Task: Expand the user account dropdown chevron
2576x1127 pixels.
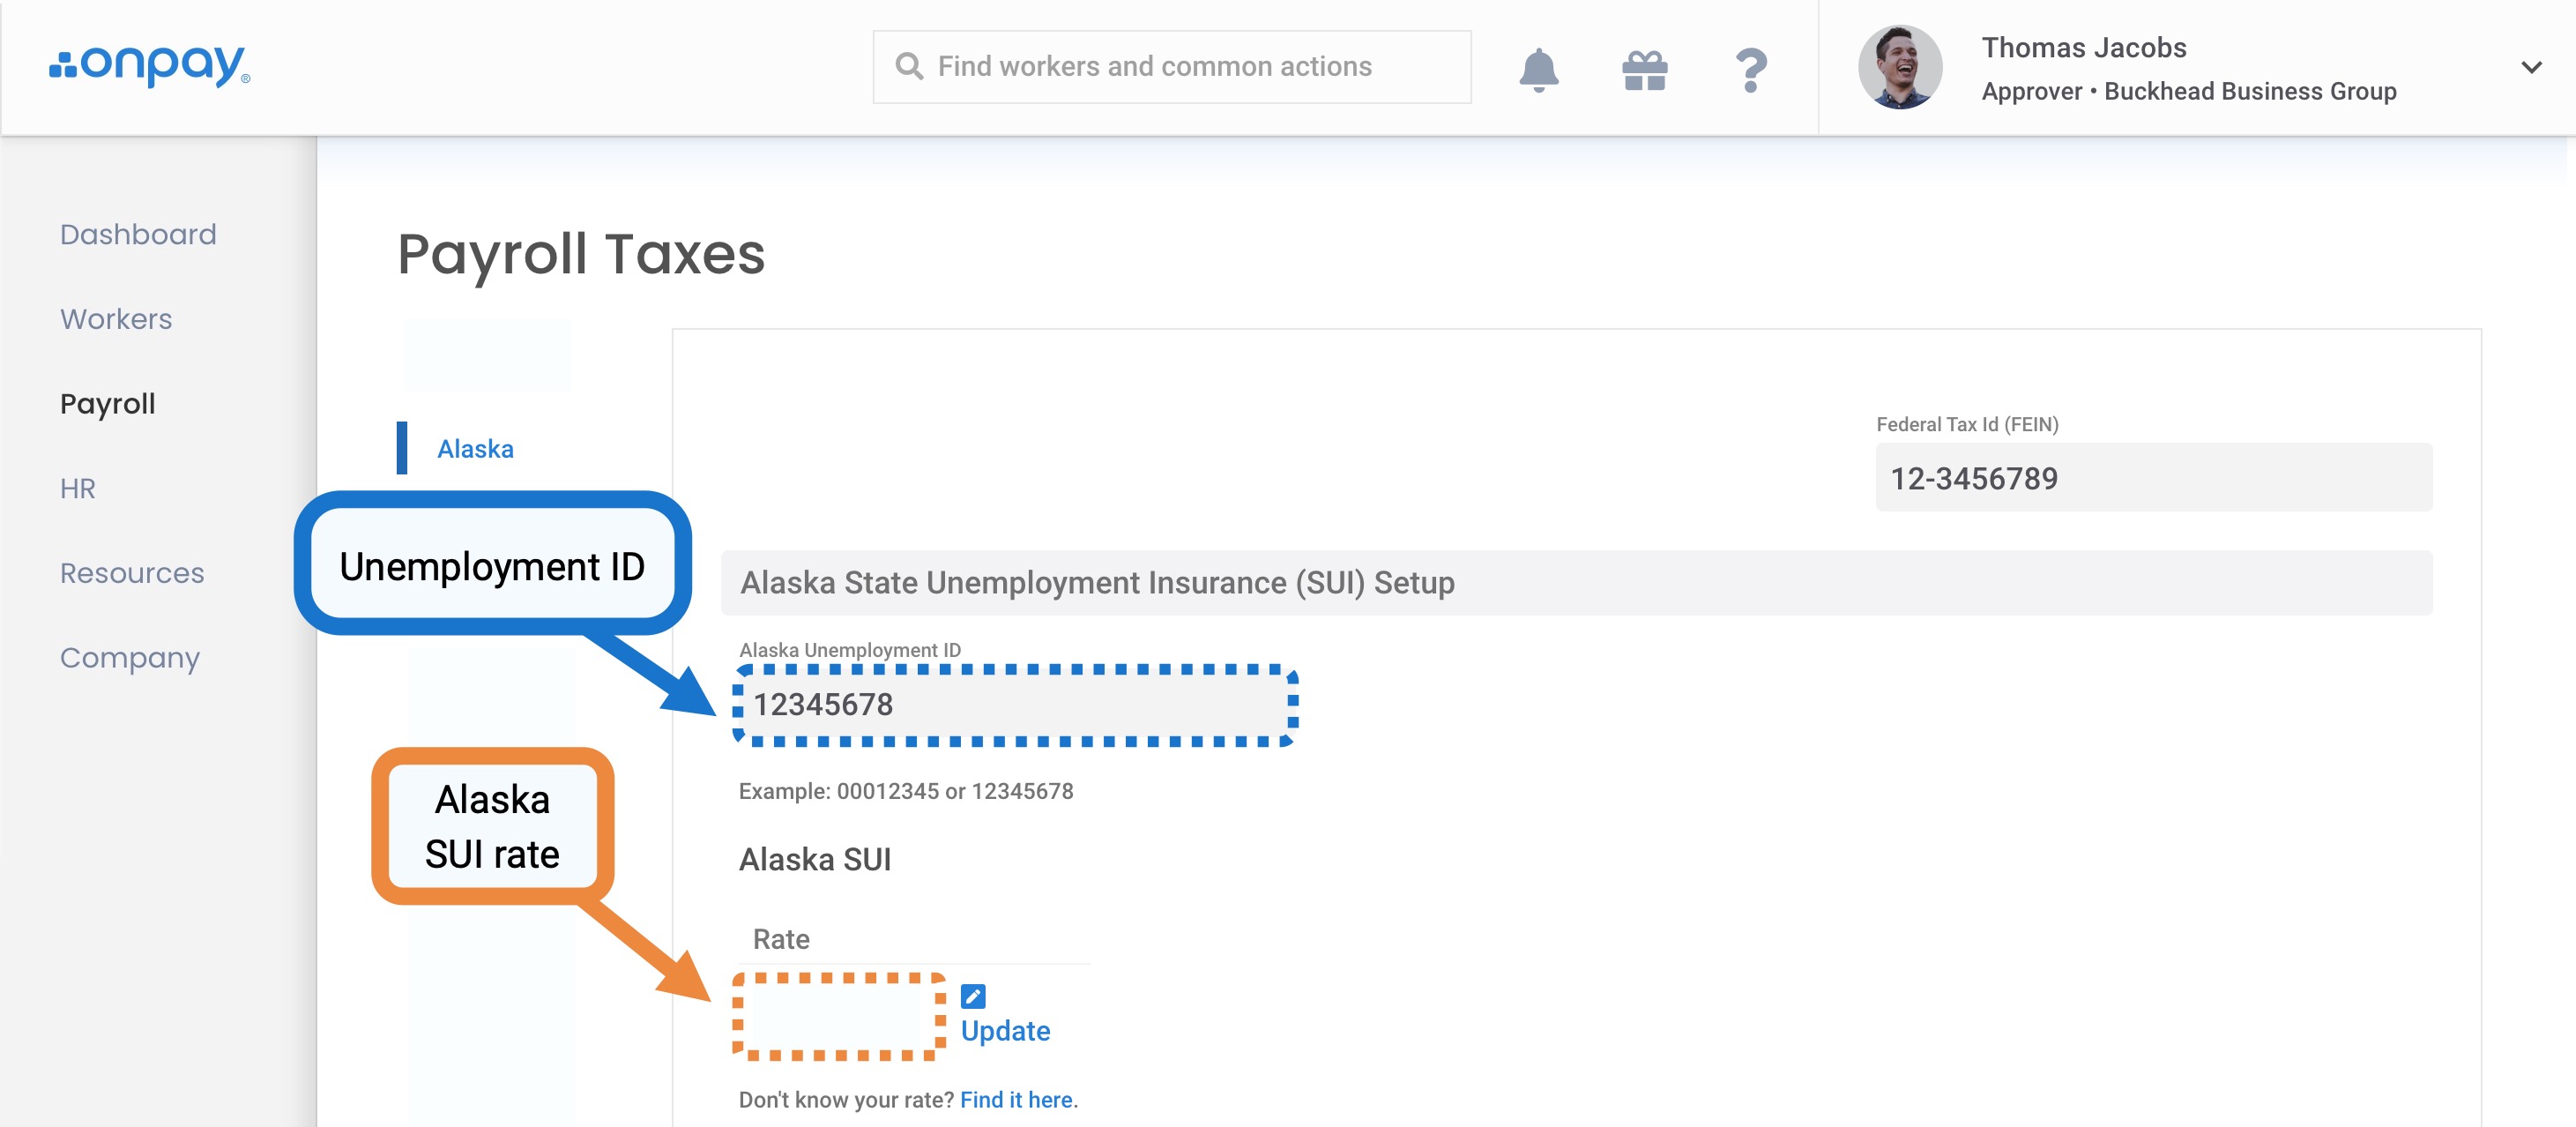Action: [2530, 67]
